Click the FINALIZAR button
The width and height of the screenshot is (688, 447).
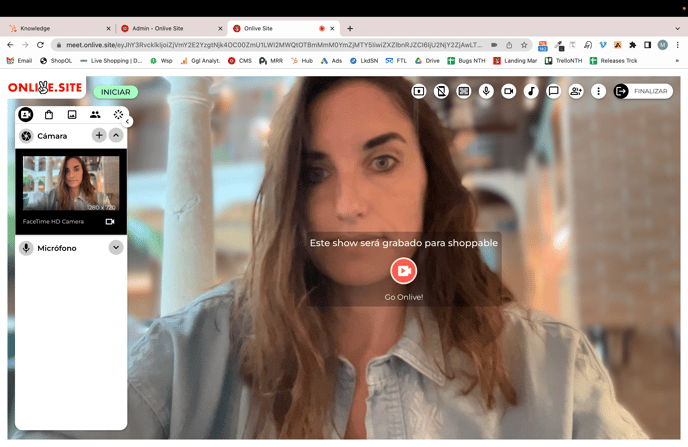[x=642, y=91]
